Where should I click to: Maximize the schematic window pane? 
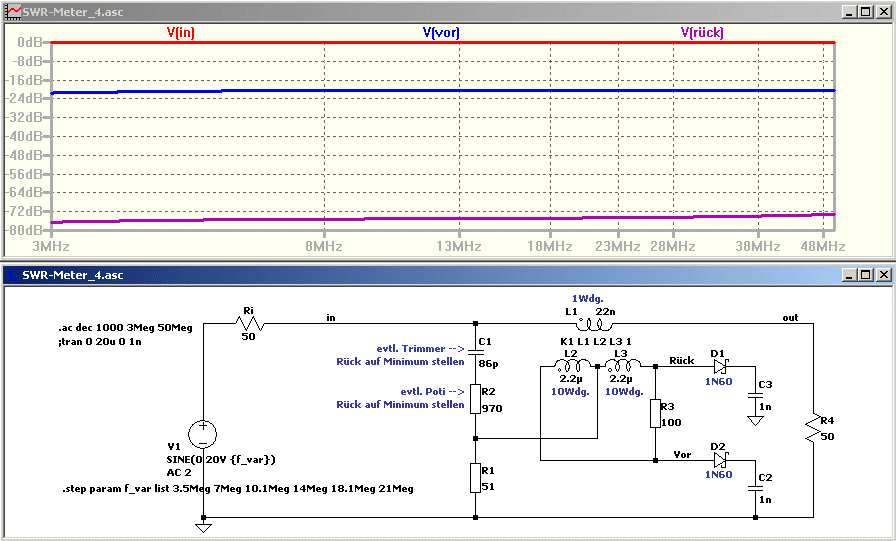(x=866, y=275)
